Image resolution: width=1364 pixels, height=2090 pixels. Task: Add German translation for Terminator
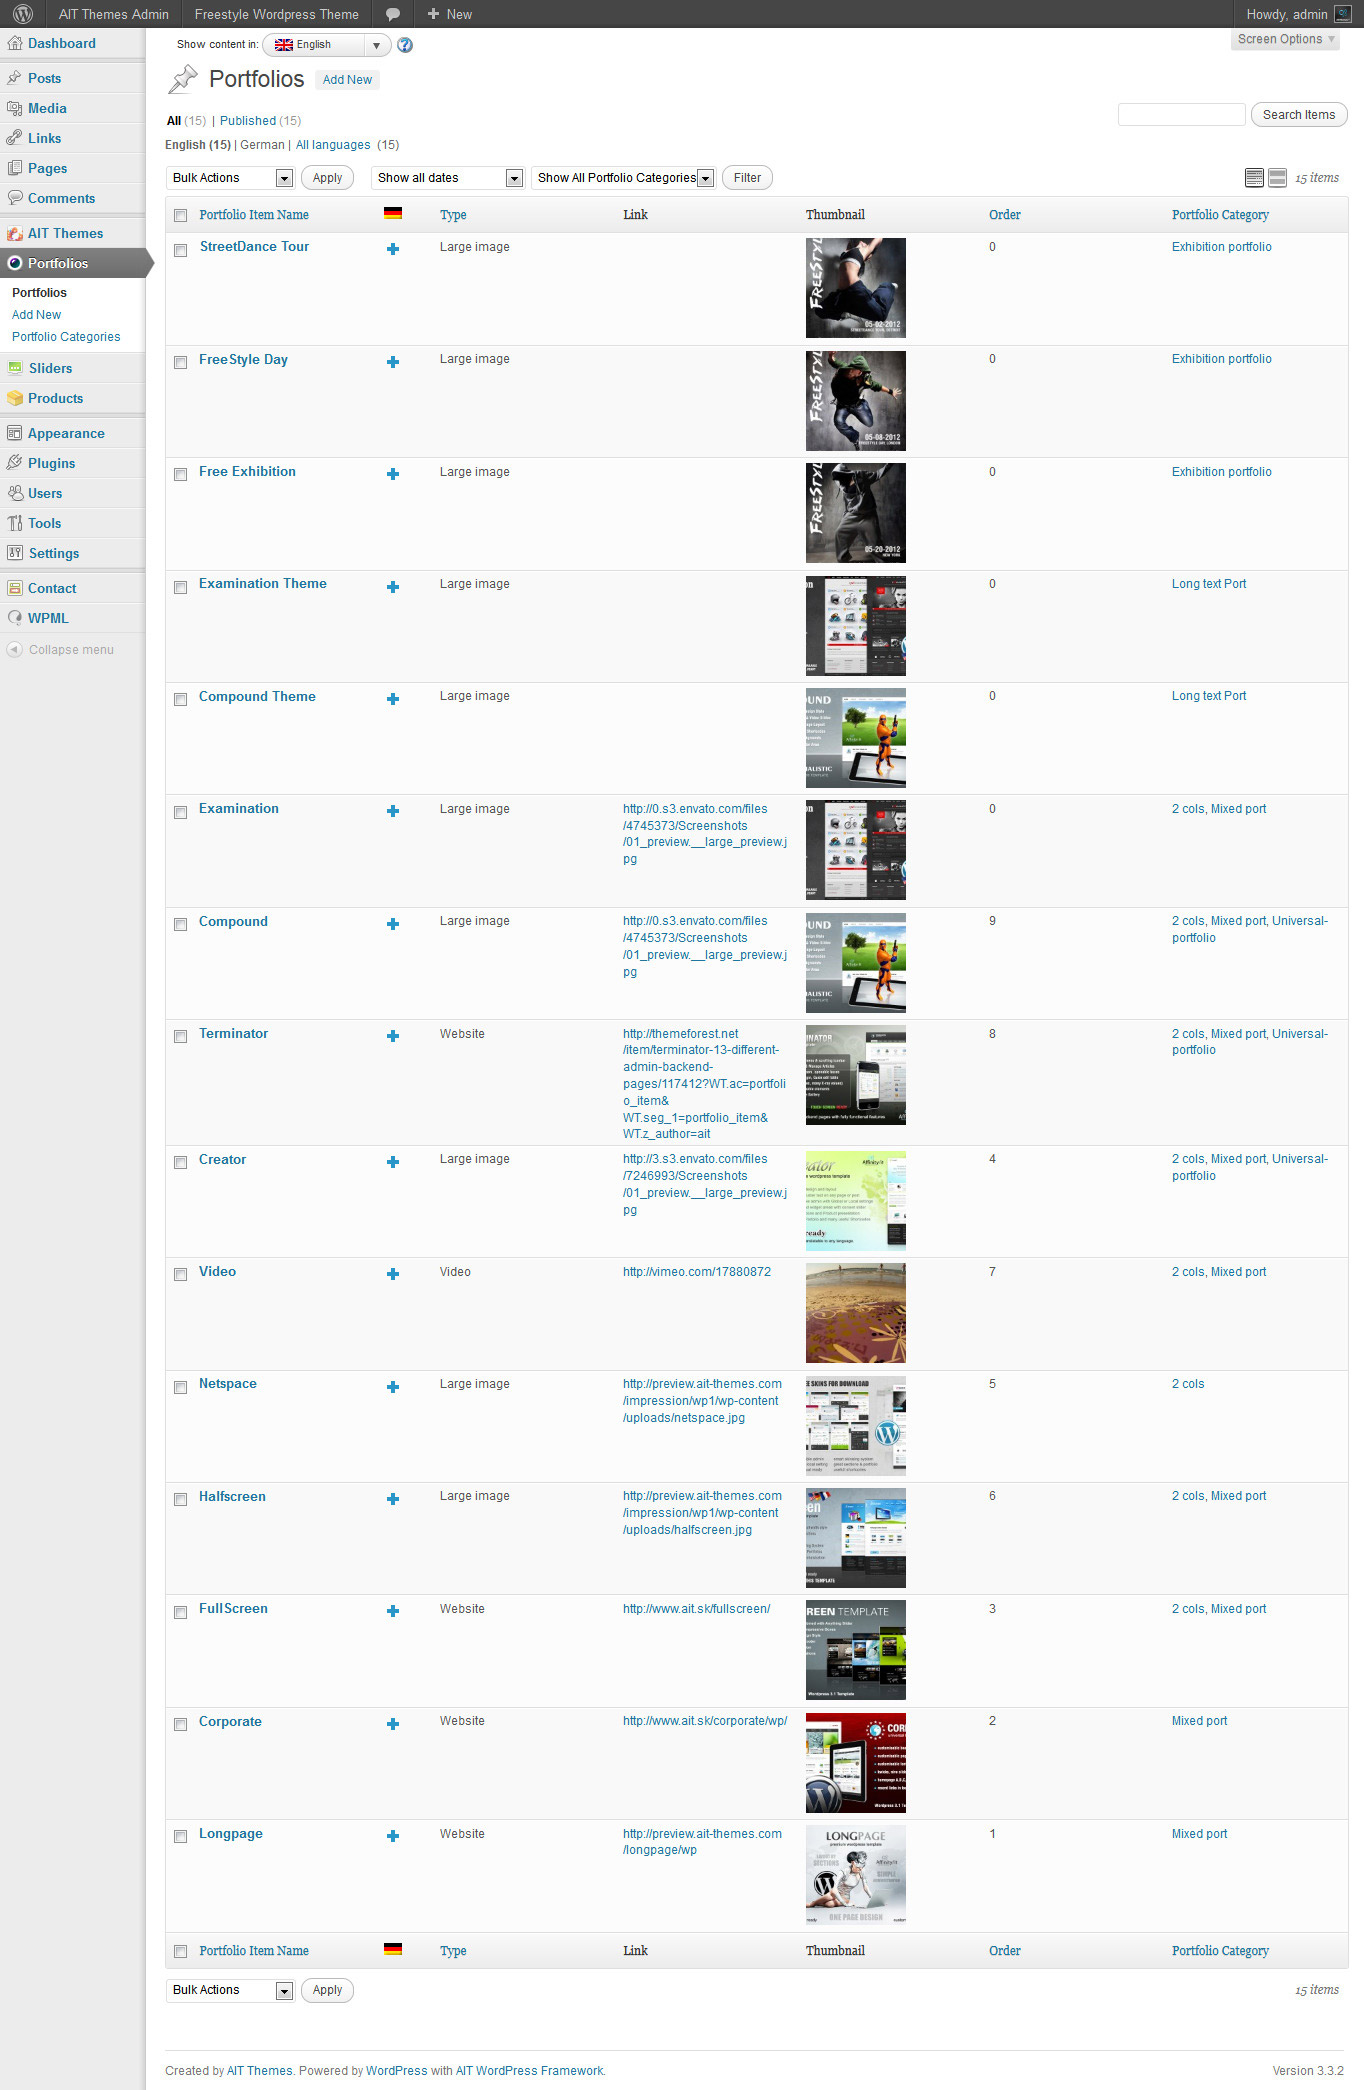(393, 1036)
